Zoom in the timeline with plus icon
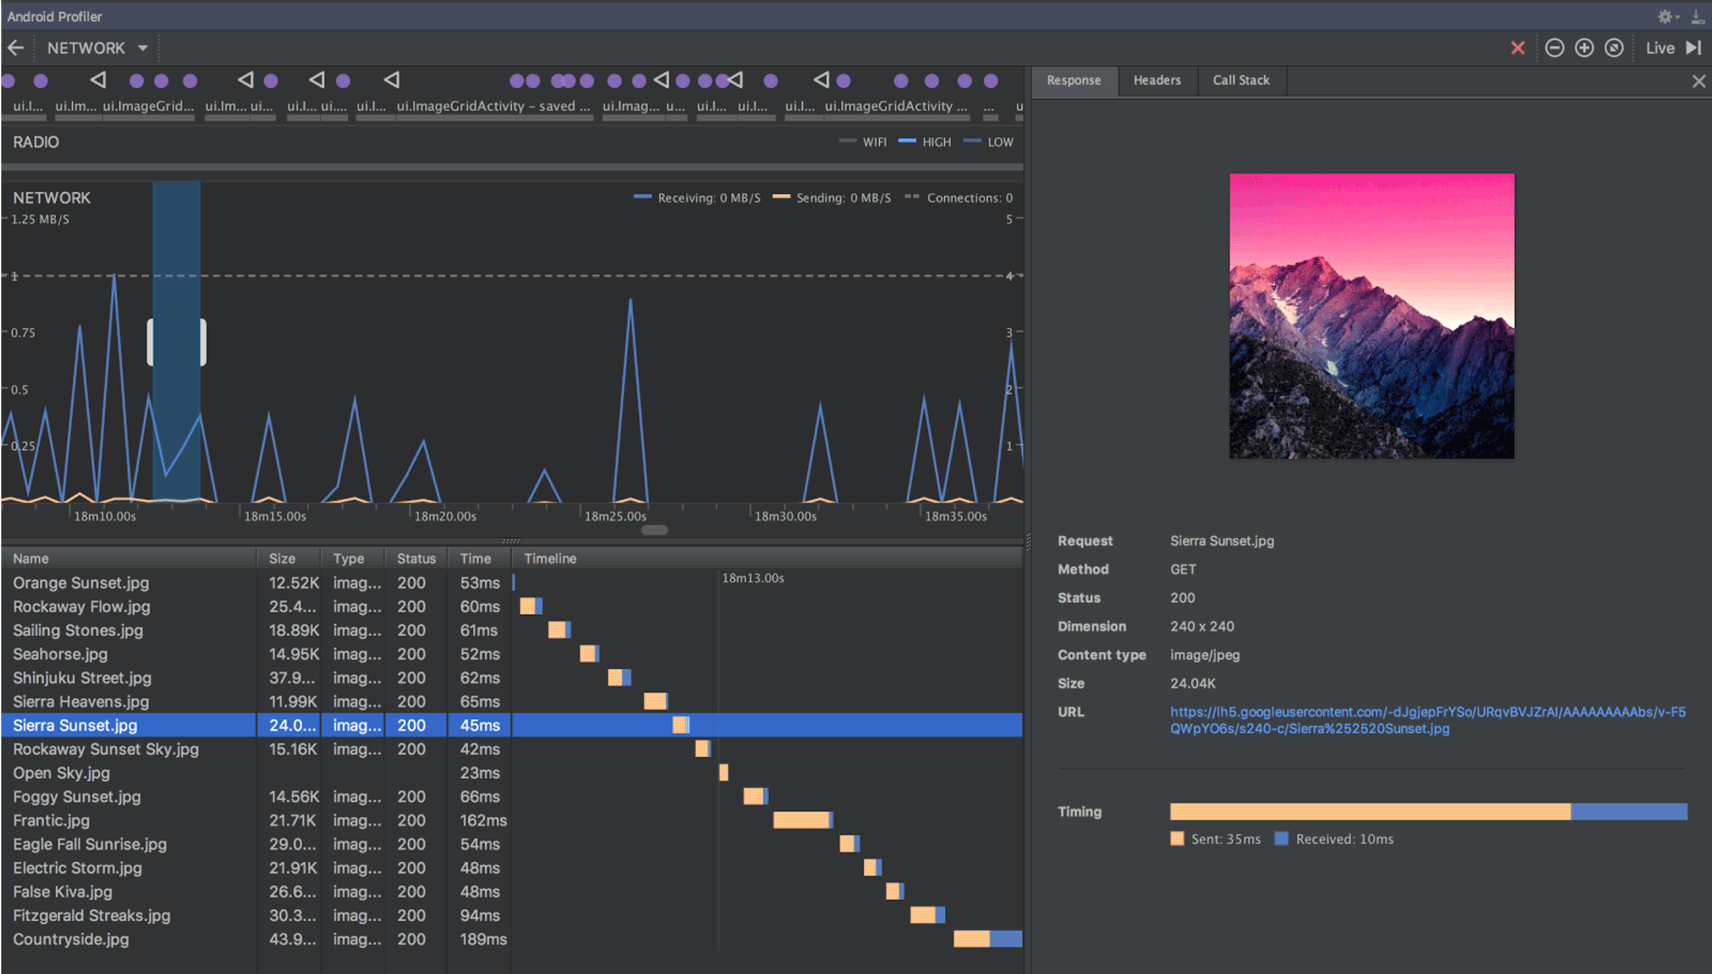This screenshot has width=1712, height=974. click(1584, 48)
